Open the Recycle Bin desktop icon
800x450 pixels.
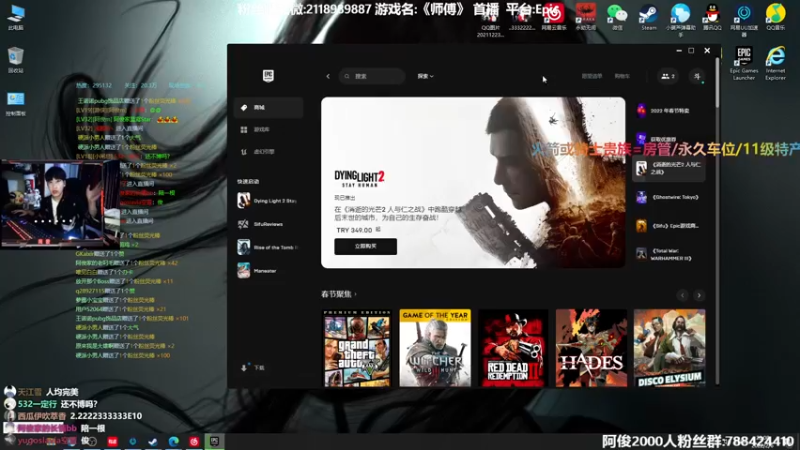click(15, 60)
